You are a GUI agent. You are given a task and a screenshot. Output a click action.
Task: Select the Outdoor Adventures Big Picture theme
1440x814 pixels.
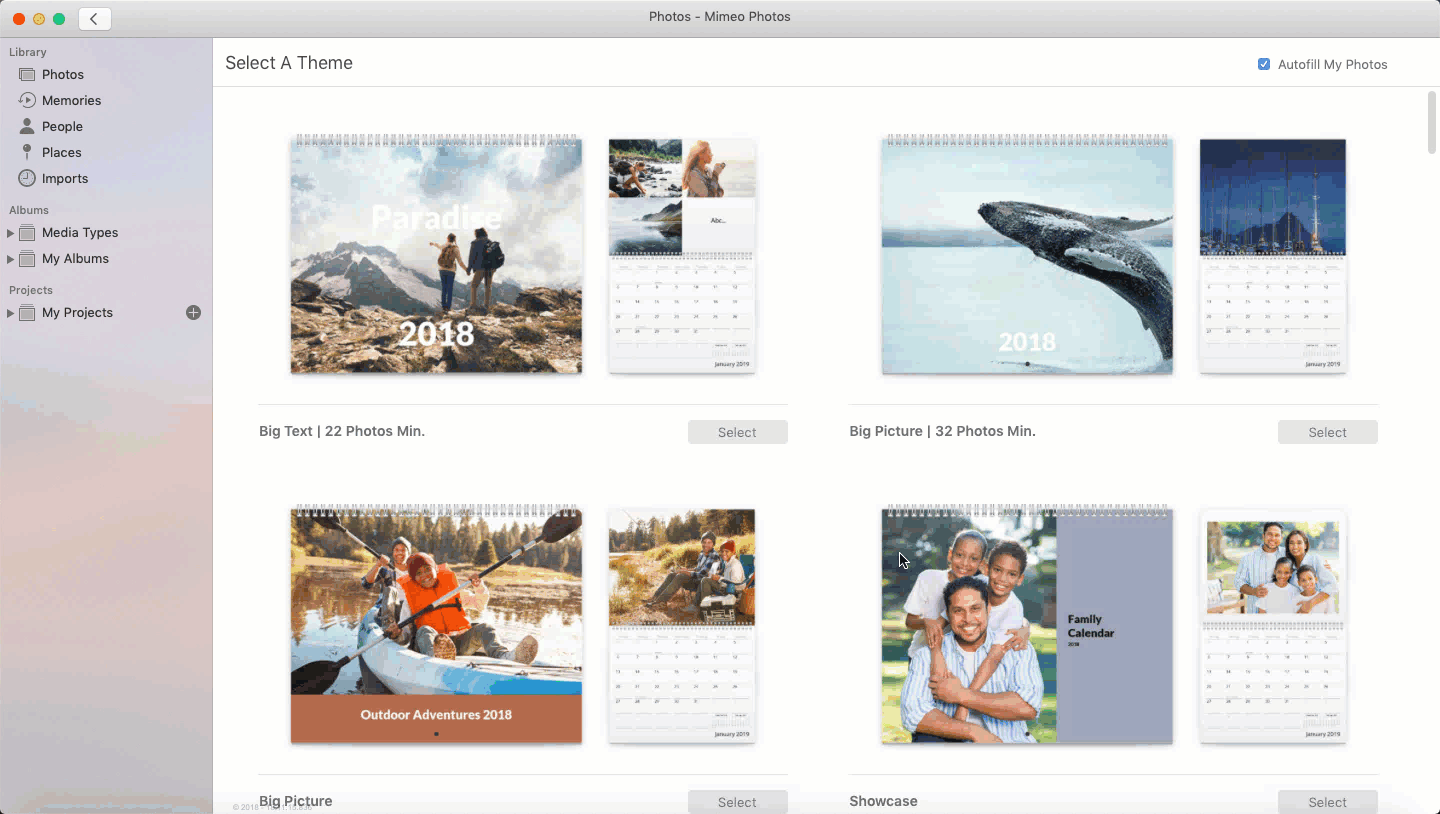coord(738,802)
